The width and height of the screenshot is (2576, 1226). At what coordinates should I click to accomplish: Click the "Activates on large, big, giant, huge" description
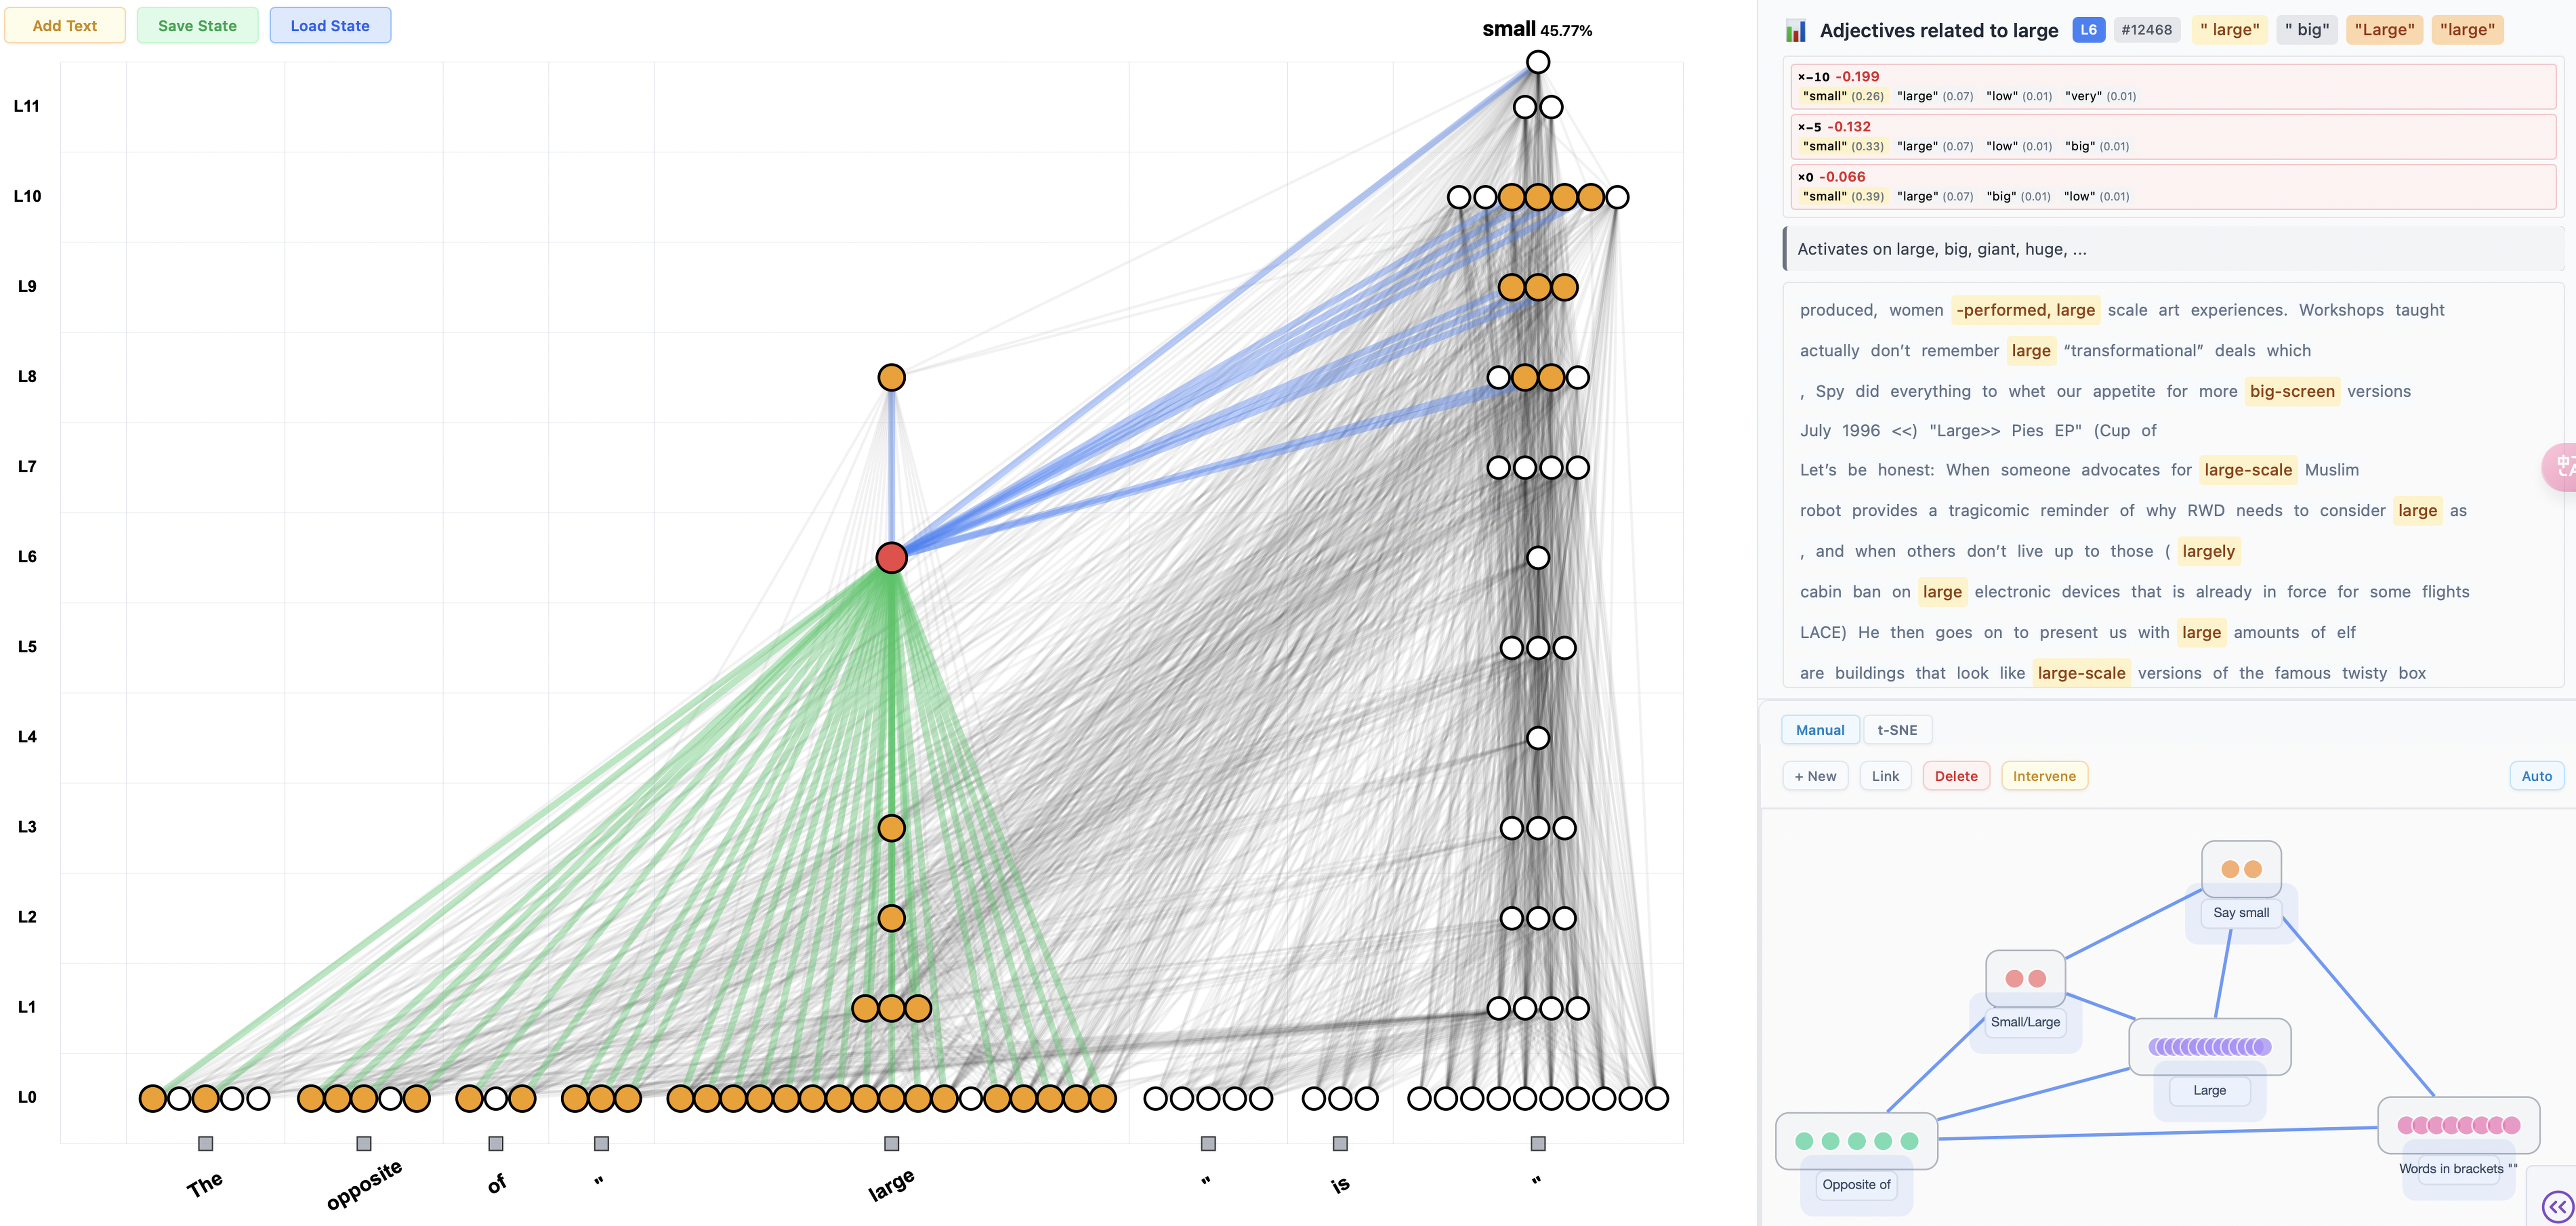point(2173,249)
